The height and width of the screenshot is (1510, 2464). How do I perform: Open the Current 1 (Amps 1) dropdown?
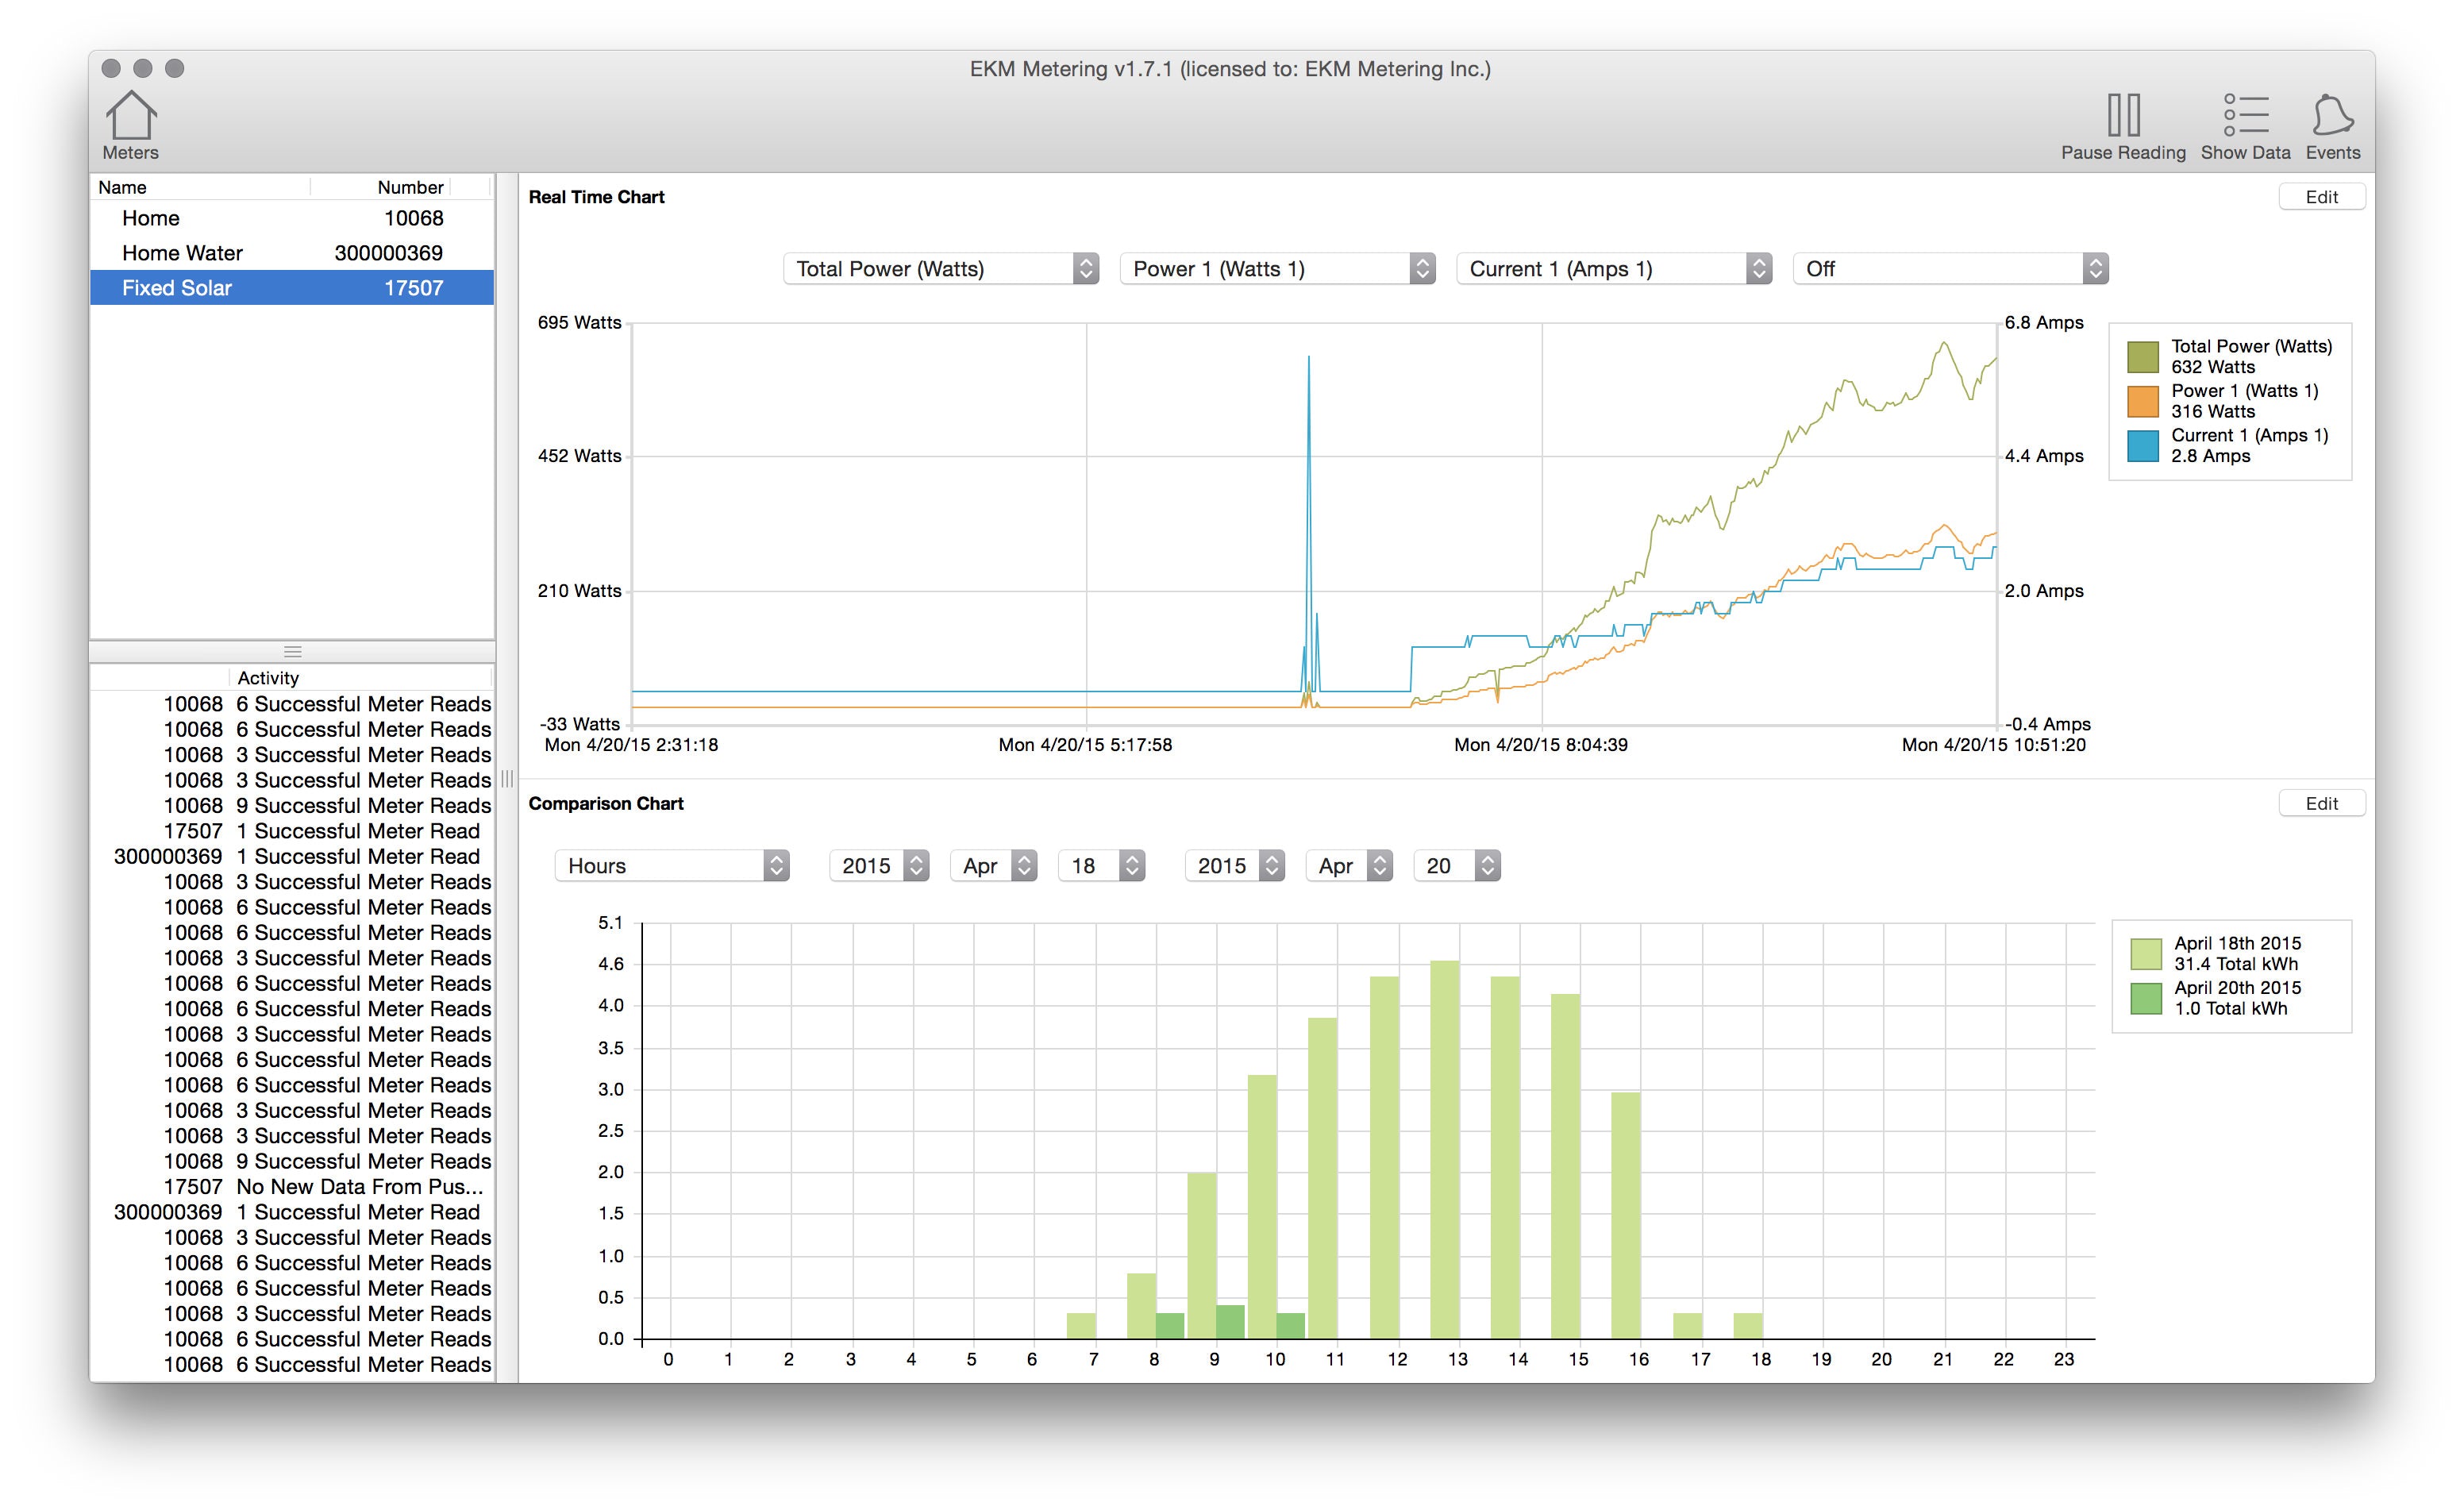(1613, 269)
